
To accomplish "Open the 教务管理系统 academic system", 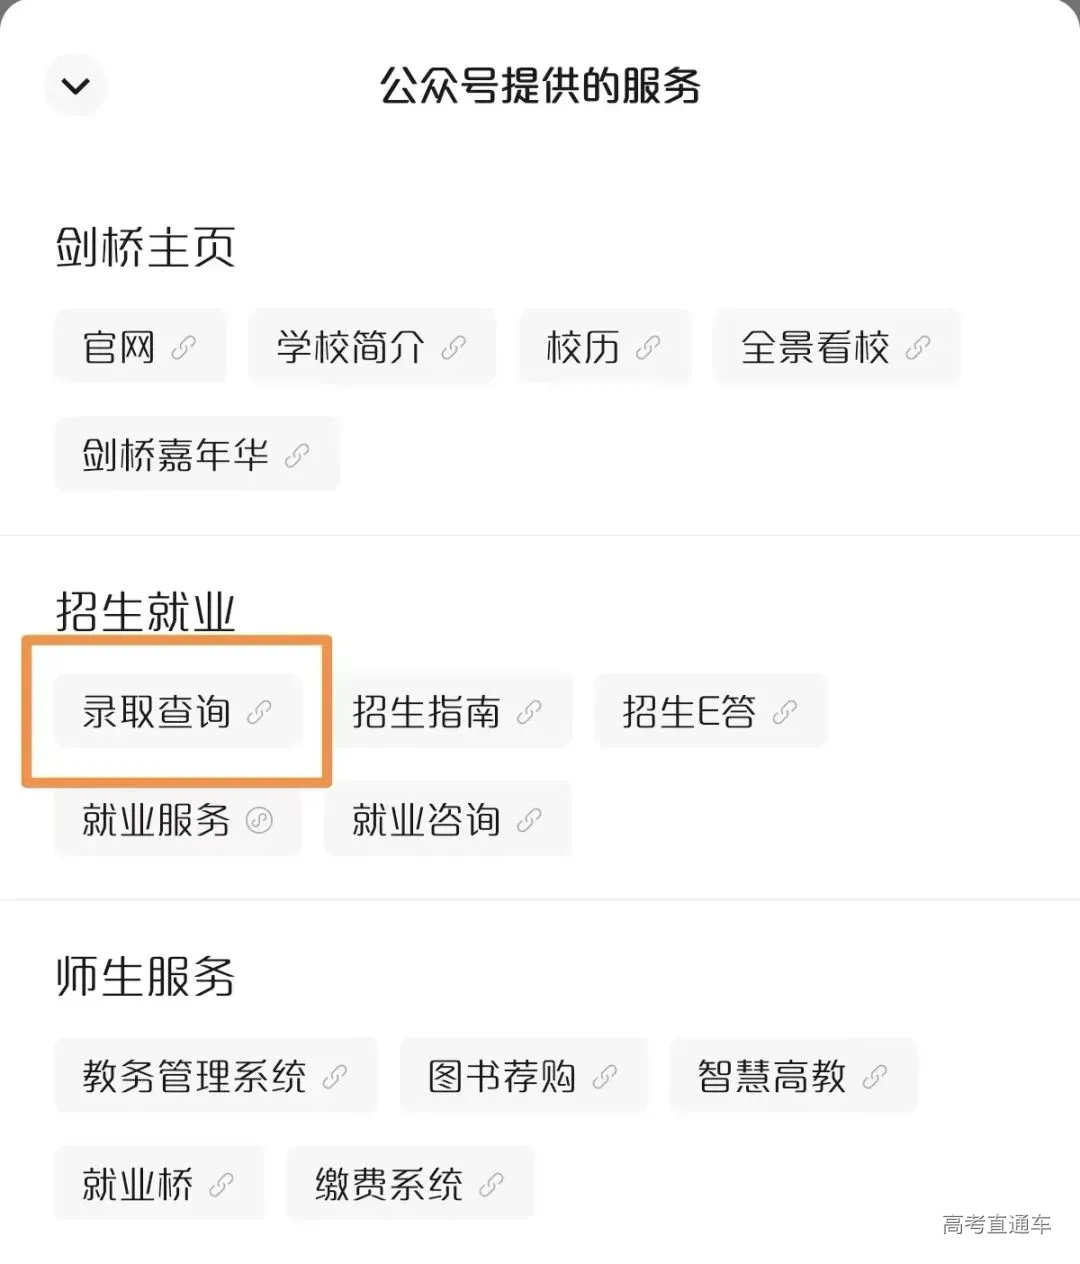I will (x=195, y=1076).
